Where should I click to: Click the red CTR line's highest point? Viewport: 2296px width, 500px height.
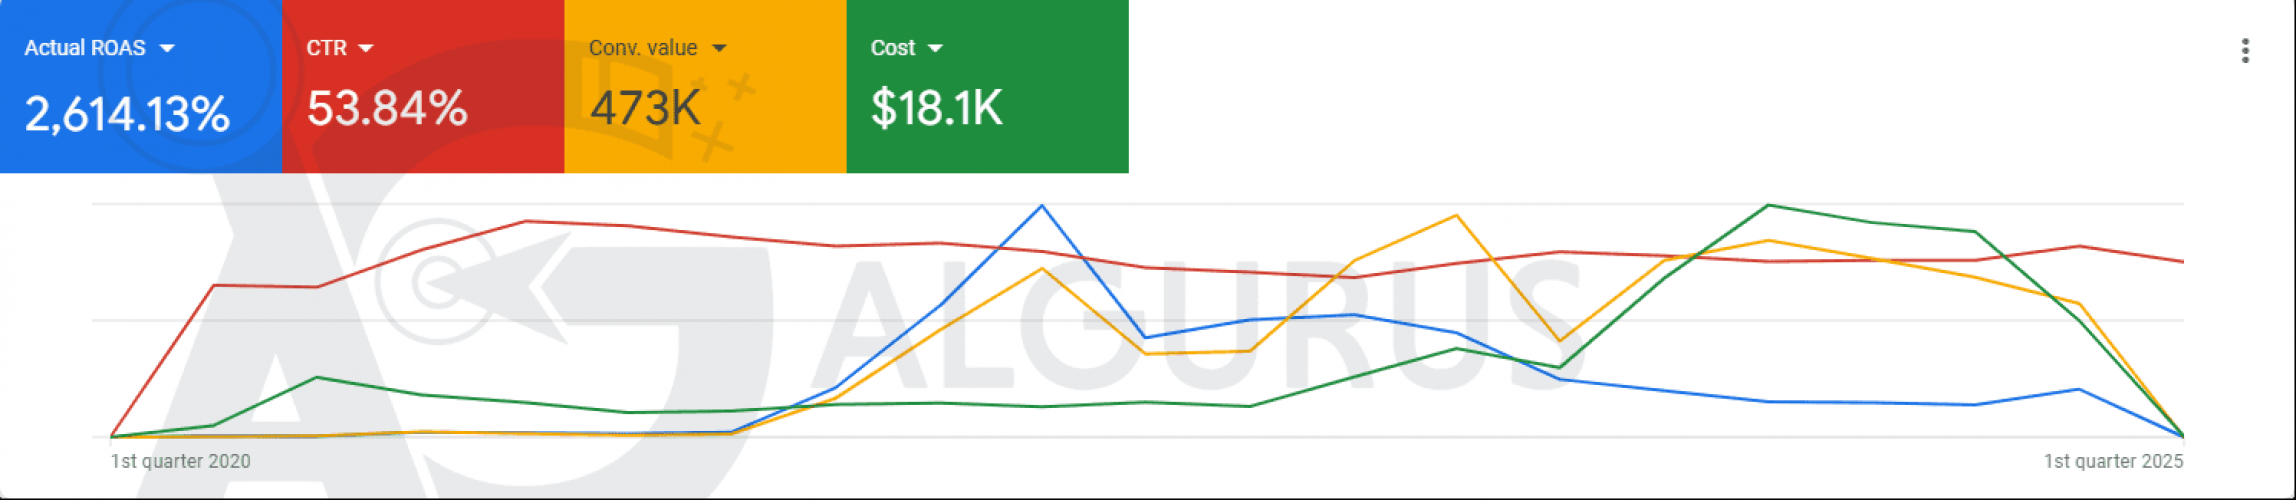526,221
